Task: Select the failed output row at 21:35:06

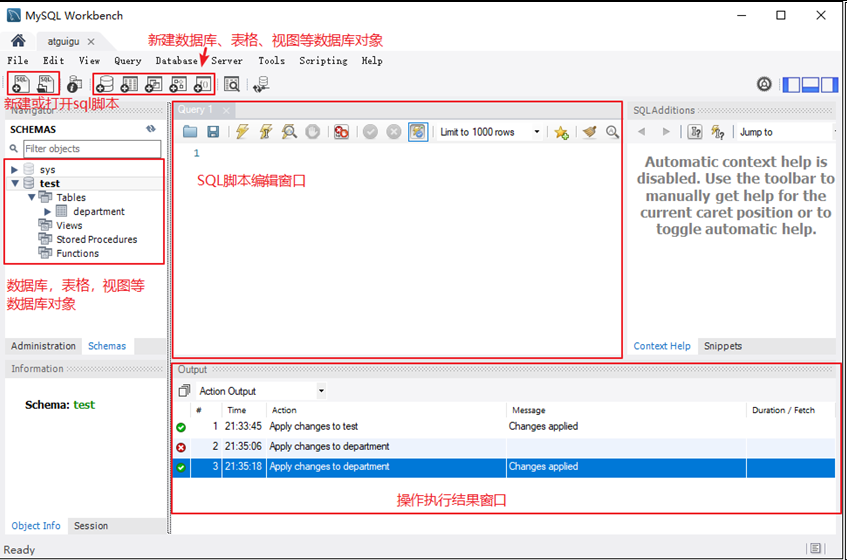Action: [x=504, y=447]
